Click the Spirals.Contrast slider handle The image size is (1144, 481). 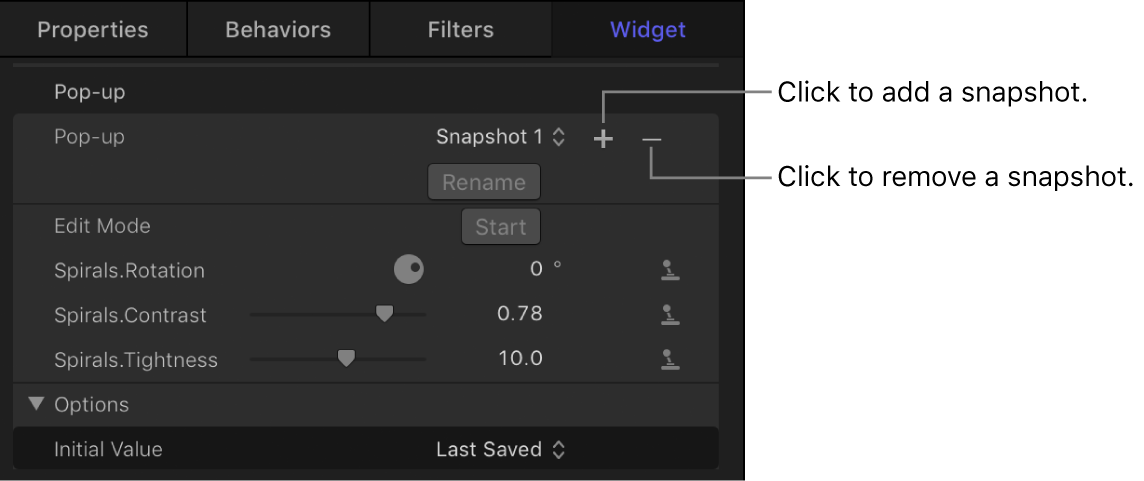tap(384, 314)
